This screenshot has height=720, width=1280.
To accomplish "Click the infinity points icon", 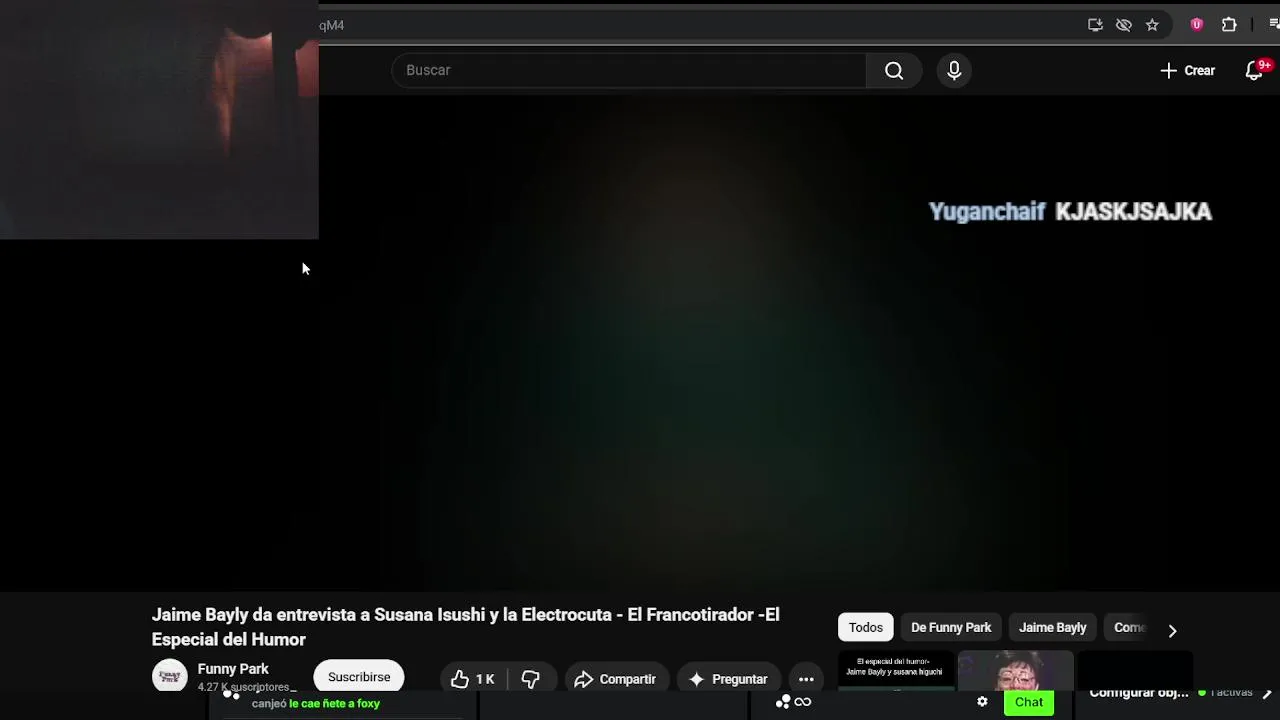I will click(x=802, y=702).
